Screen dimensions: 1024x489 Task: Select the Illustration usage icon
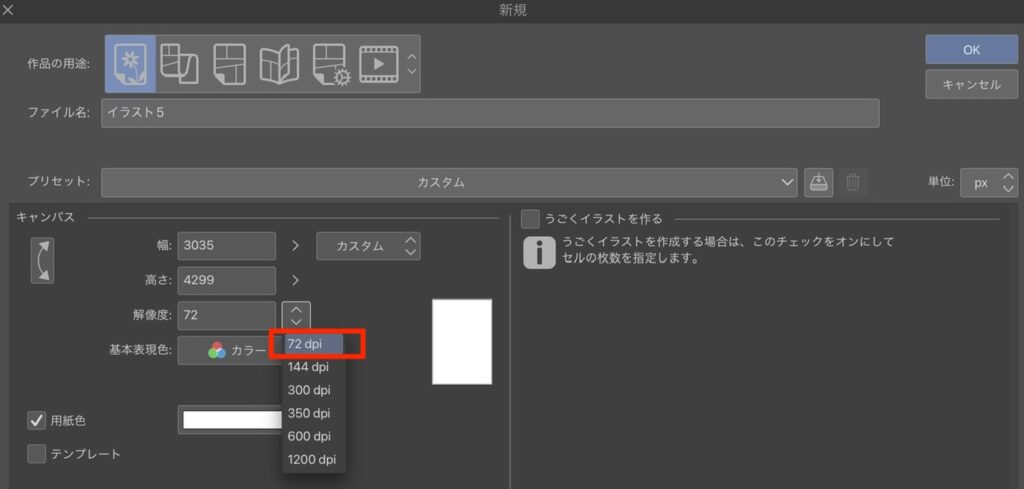pos(131,63)
